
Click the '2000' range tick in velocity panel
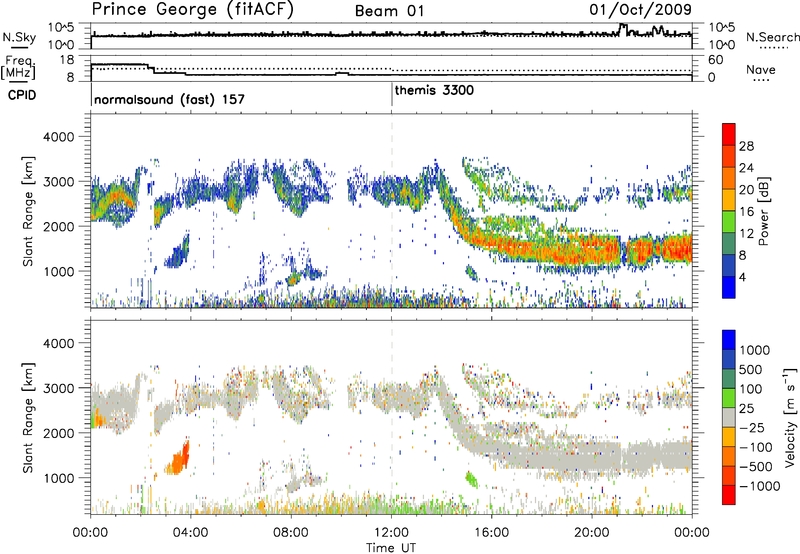coord(58,433)
